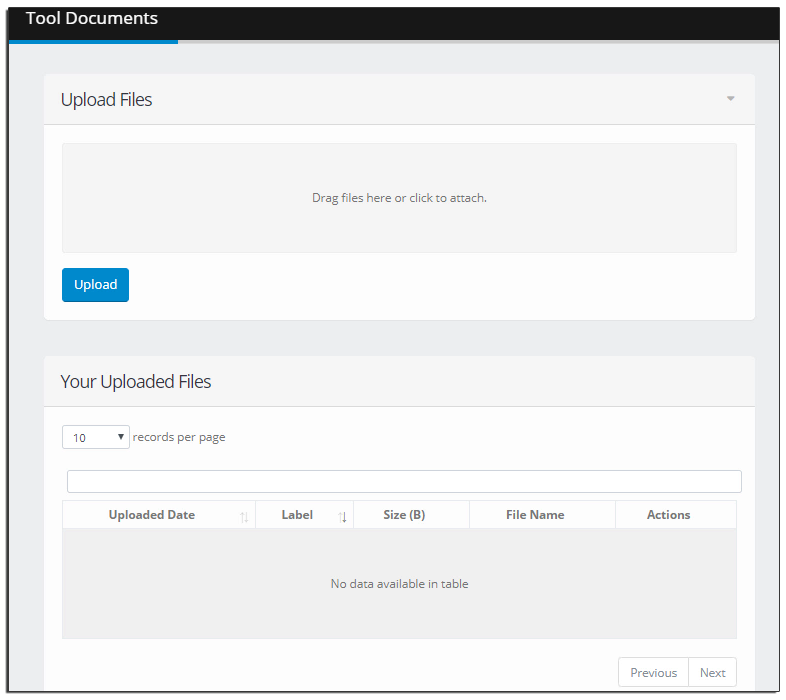Select the Size (B) column header
The height and width of the screenshot is (700, 786).
click(x=404, y=515)
